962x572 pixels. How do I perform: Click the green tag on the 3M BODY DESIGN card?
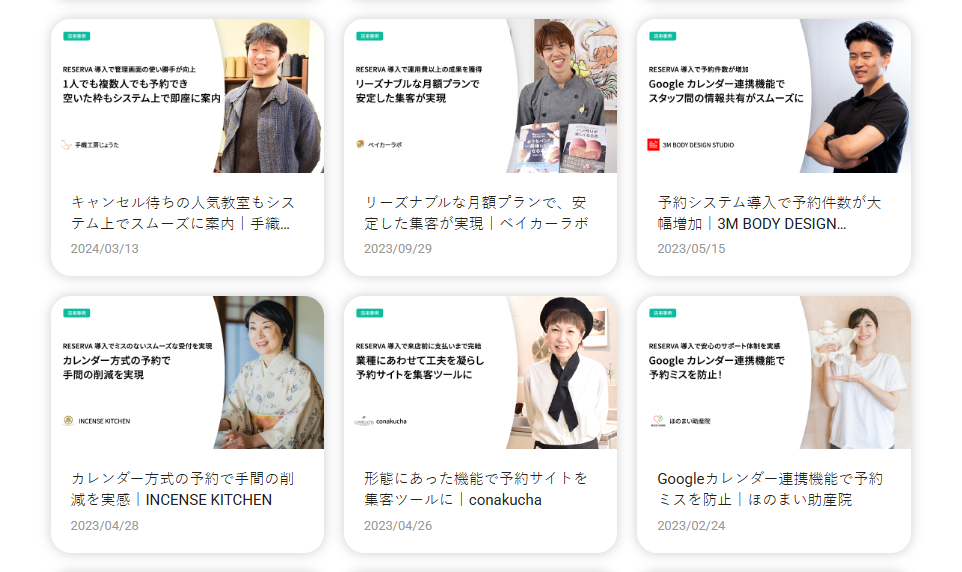pos(663,36)
